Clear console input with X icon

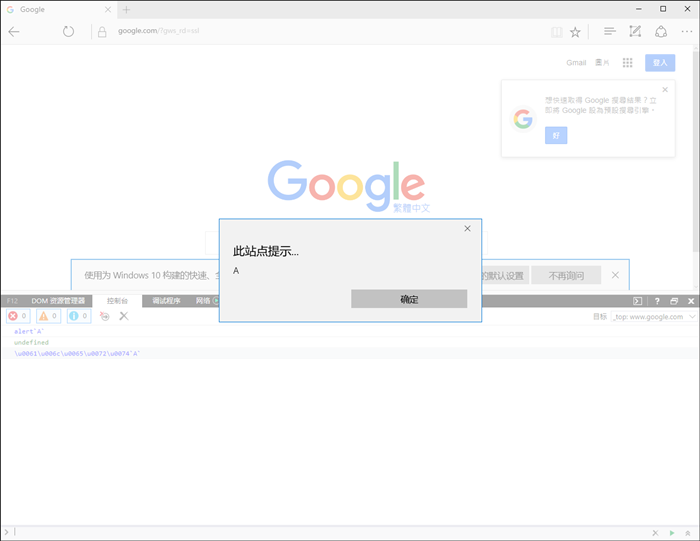click(x=655, y=533)
